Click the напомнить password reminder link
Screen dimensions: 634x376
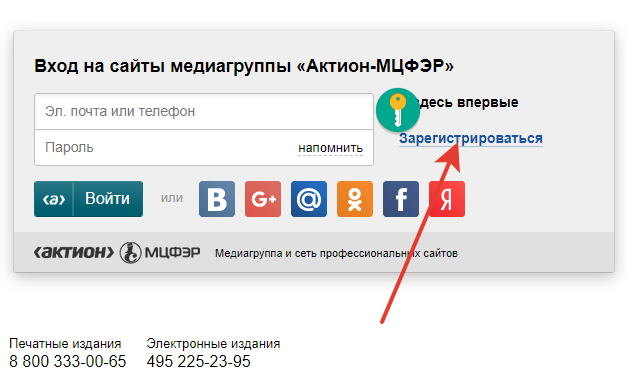(330, 148)
